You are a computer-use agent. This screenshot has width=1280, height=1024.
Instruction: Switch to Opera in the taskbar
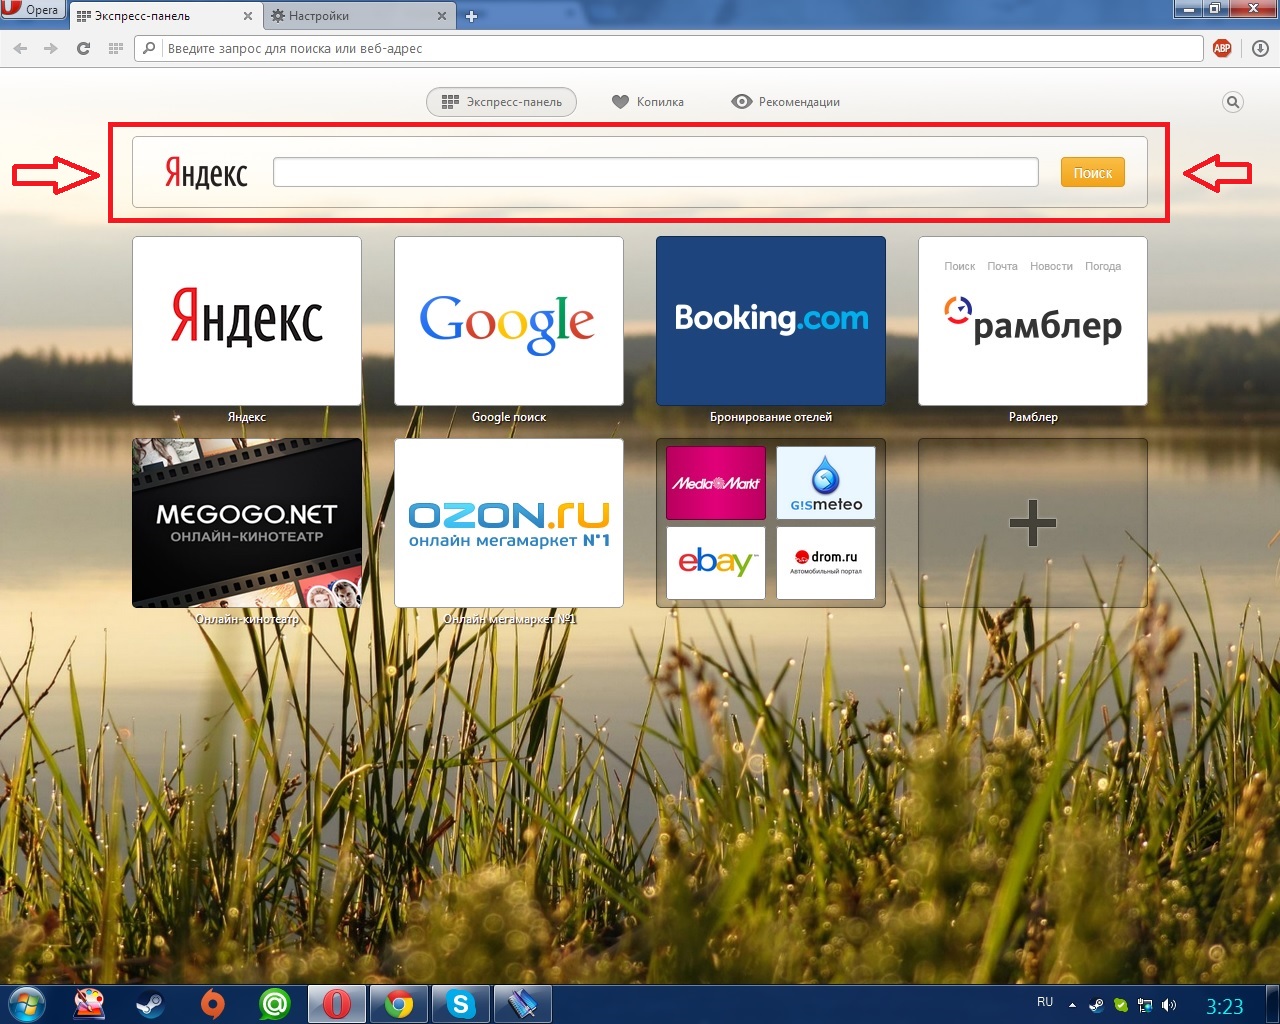337,1004
